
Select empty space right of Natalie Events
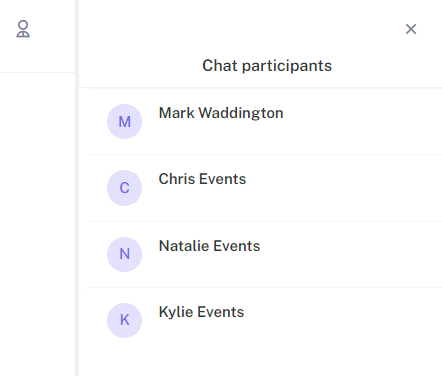(351, 254)
